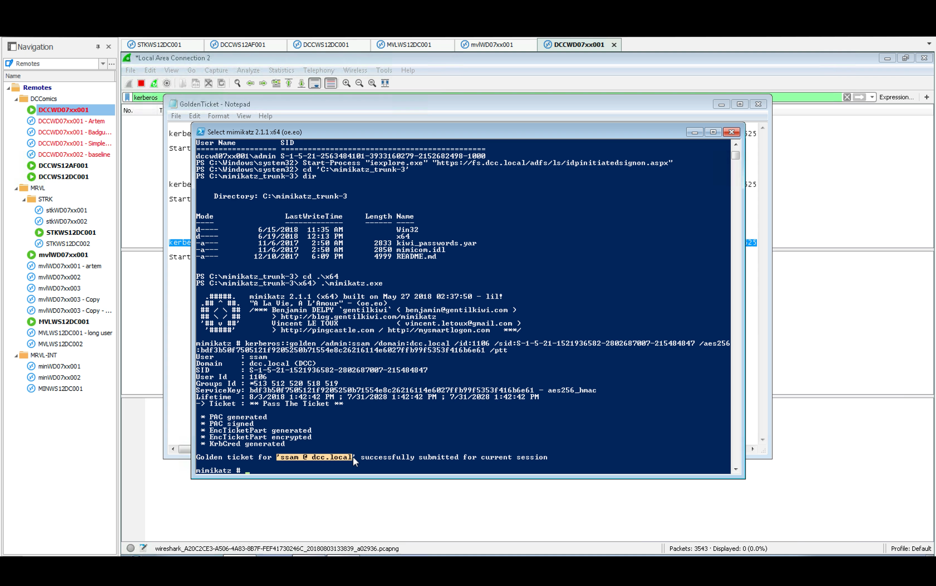Reload the capture file icon
The height and width of the screenshot is (586, 936).
(221, 84)
